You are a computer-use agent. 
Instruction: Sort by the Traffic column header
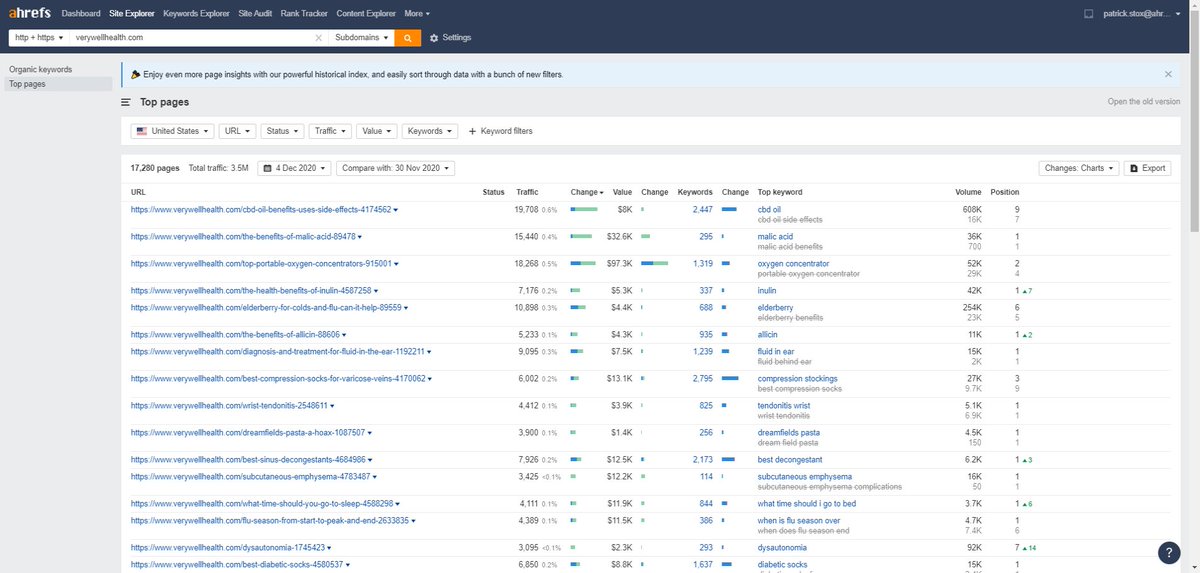(x=527, y=191)
